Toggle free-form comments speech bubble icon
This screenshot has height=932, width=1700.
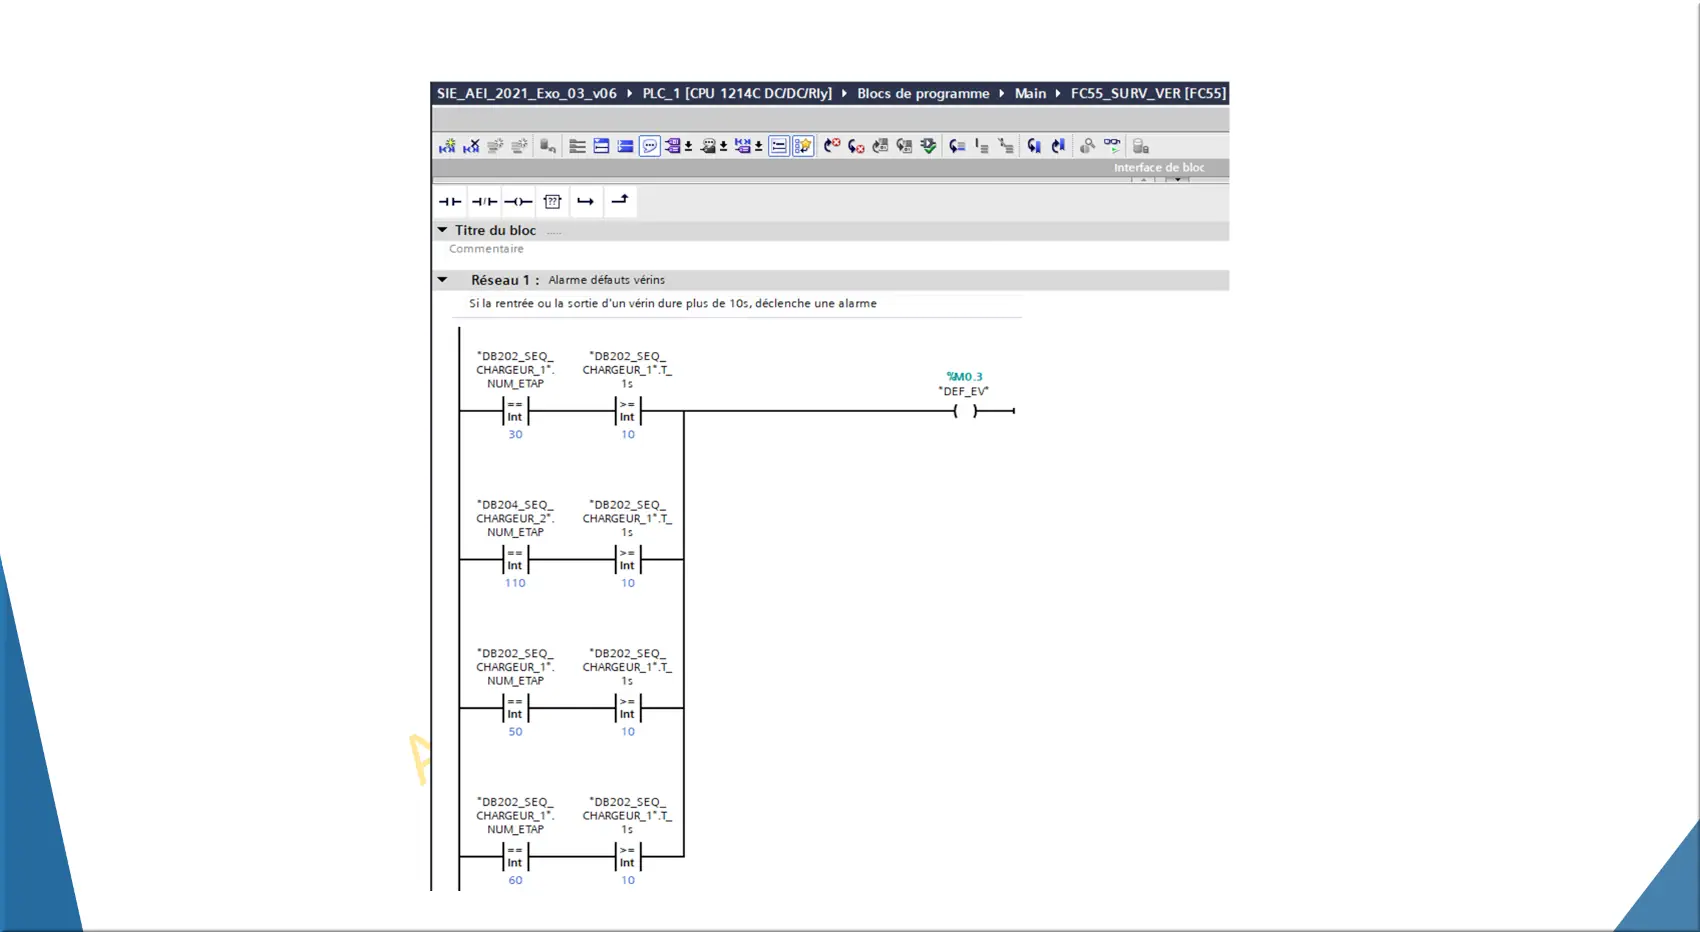coord(650,146)
